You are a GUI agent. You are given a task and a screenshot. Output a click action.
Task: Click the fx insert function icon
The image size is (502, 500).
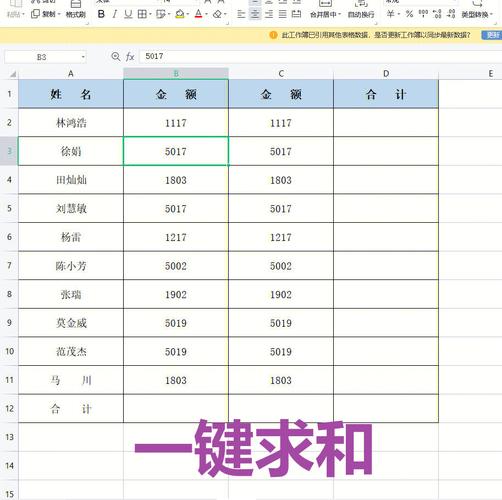pos(130,57)
